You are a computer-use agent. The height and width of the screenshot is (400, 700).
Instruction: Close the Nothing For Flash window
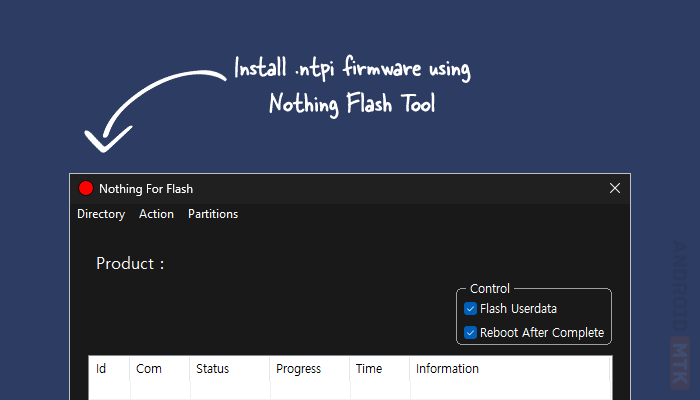click(615, 188)
